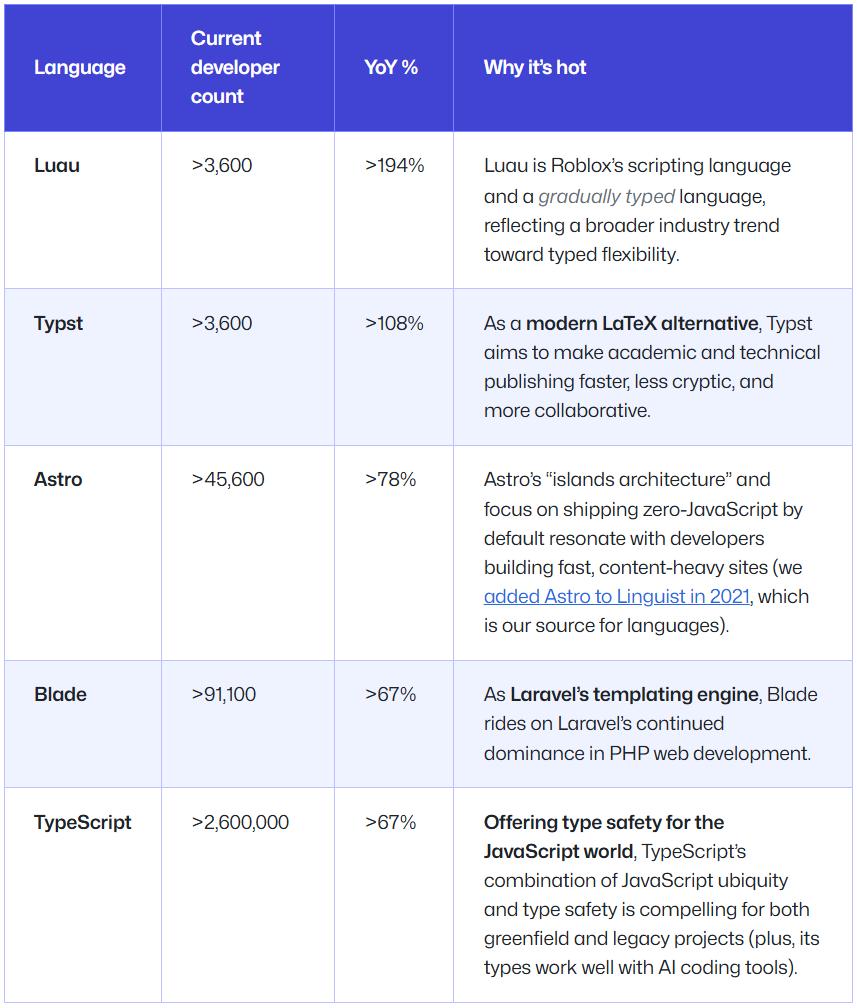This screenshot has width=857, height=1008.
Task: Select the Astro language name cell
Action: pos(58,480)
